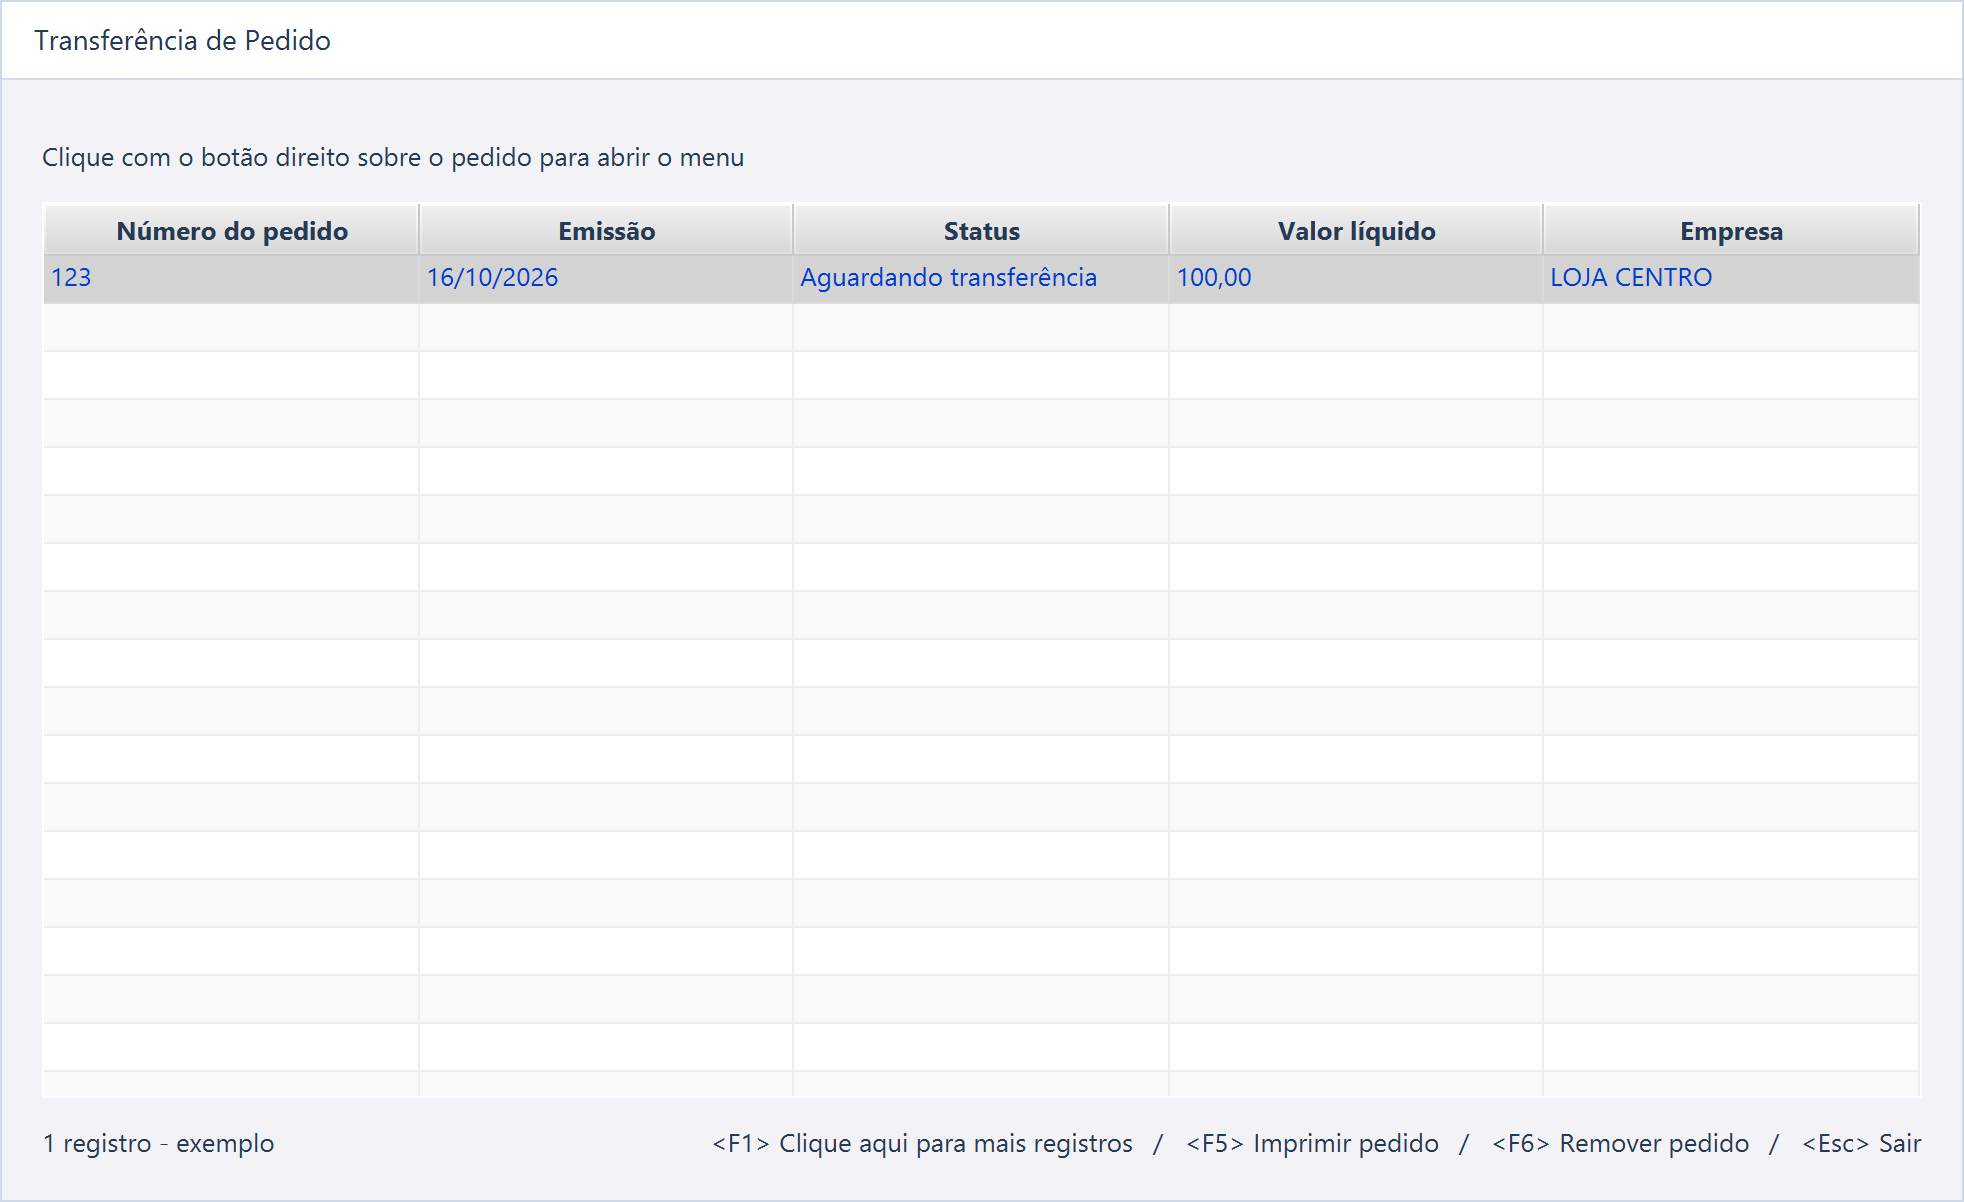Click the Valor líquido column header
The image size is (1964, 1202).
click(x=1356, y=231)
